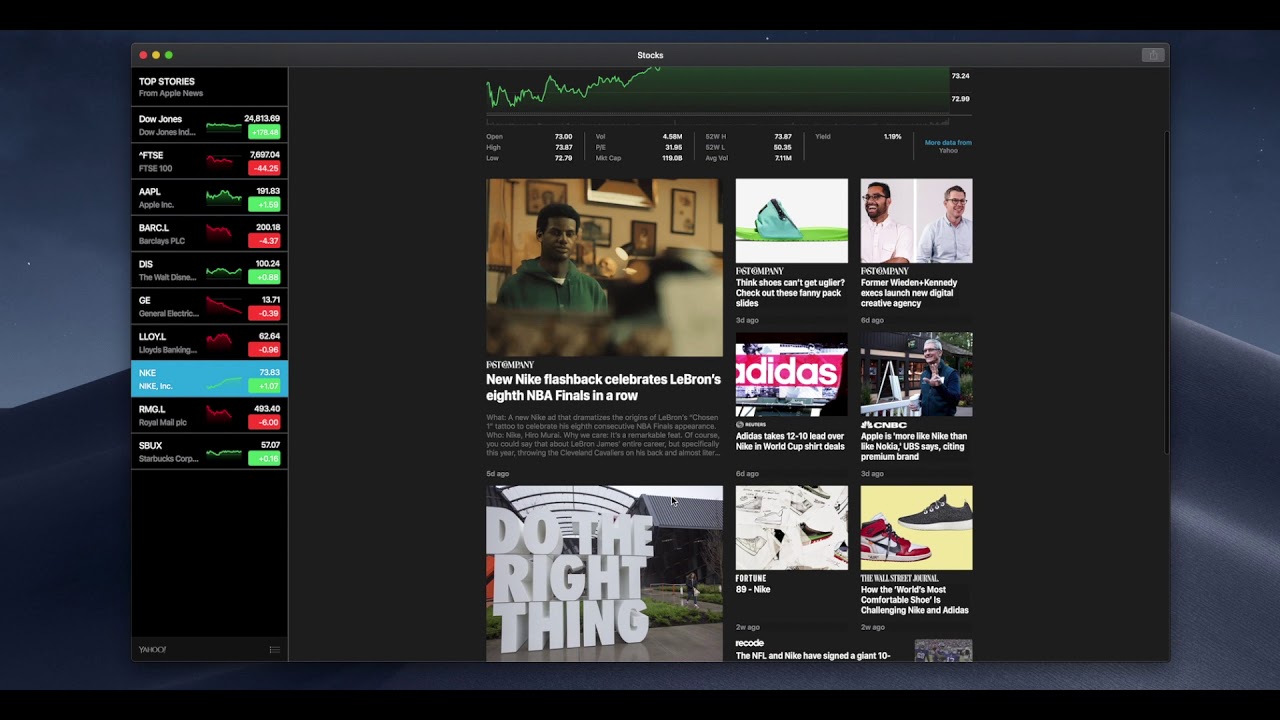Toggle the AAPL +1.59 change badge

click(264, 205)
